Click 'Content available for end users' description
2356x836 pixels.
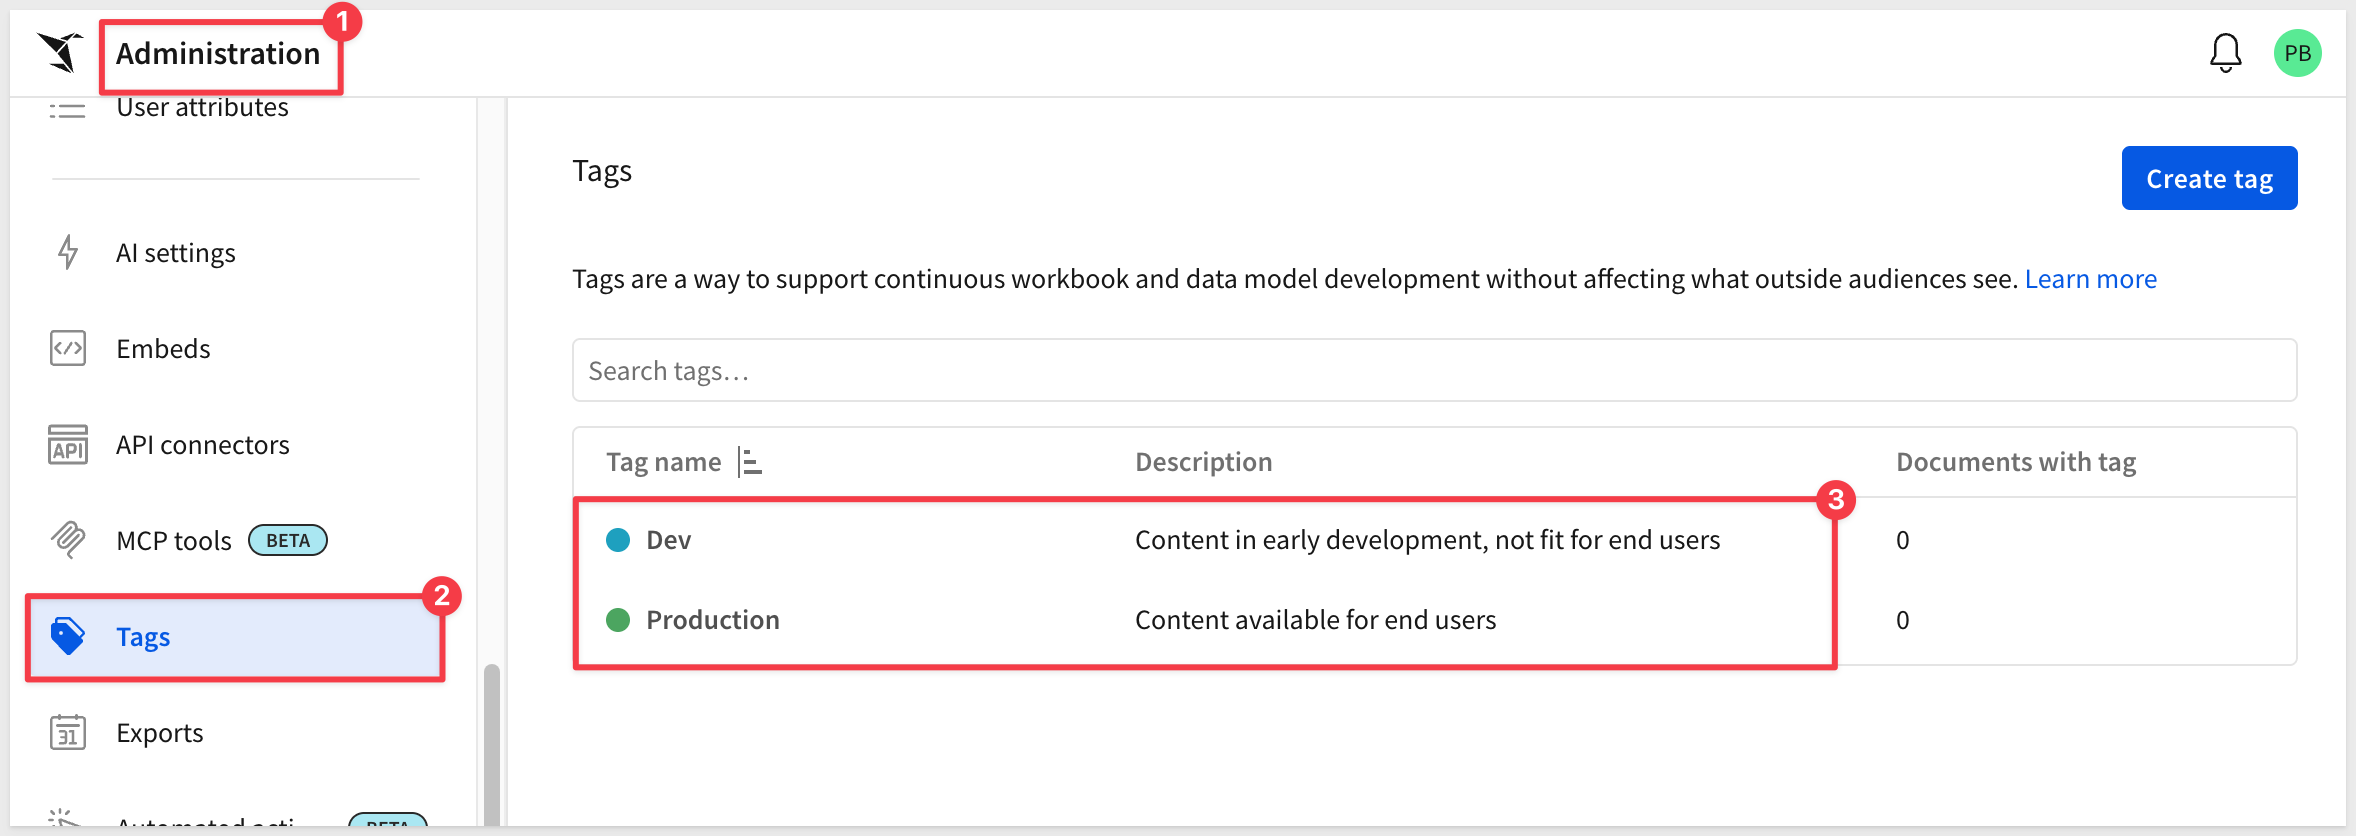click(x=1315, y=620)
